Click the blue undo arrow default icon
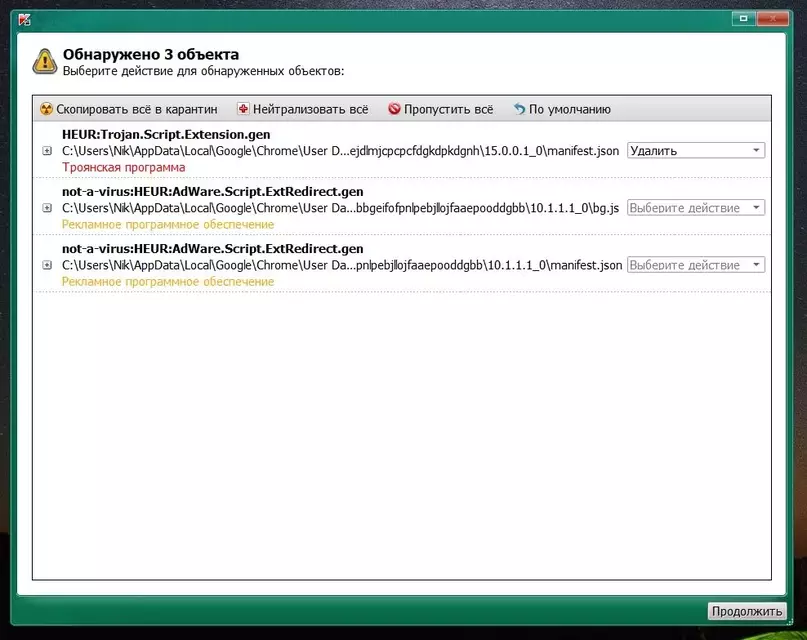Screen dimensions: 807x640 click(519, 109)
